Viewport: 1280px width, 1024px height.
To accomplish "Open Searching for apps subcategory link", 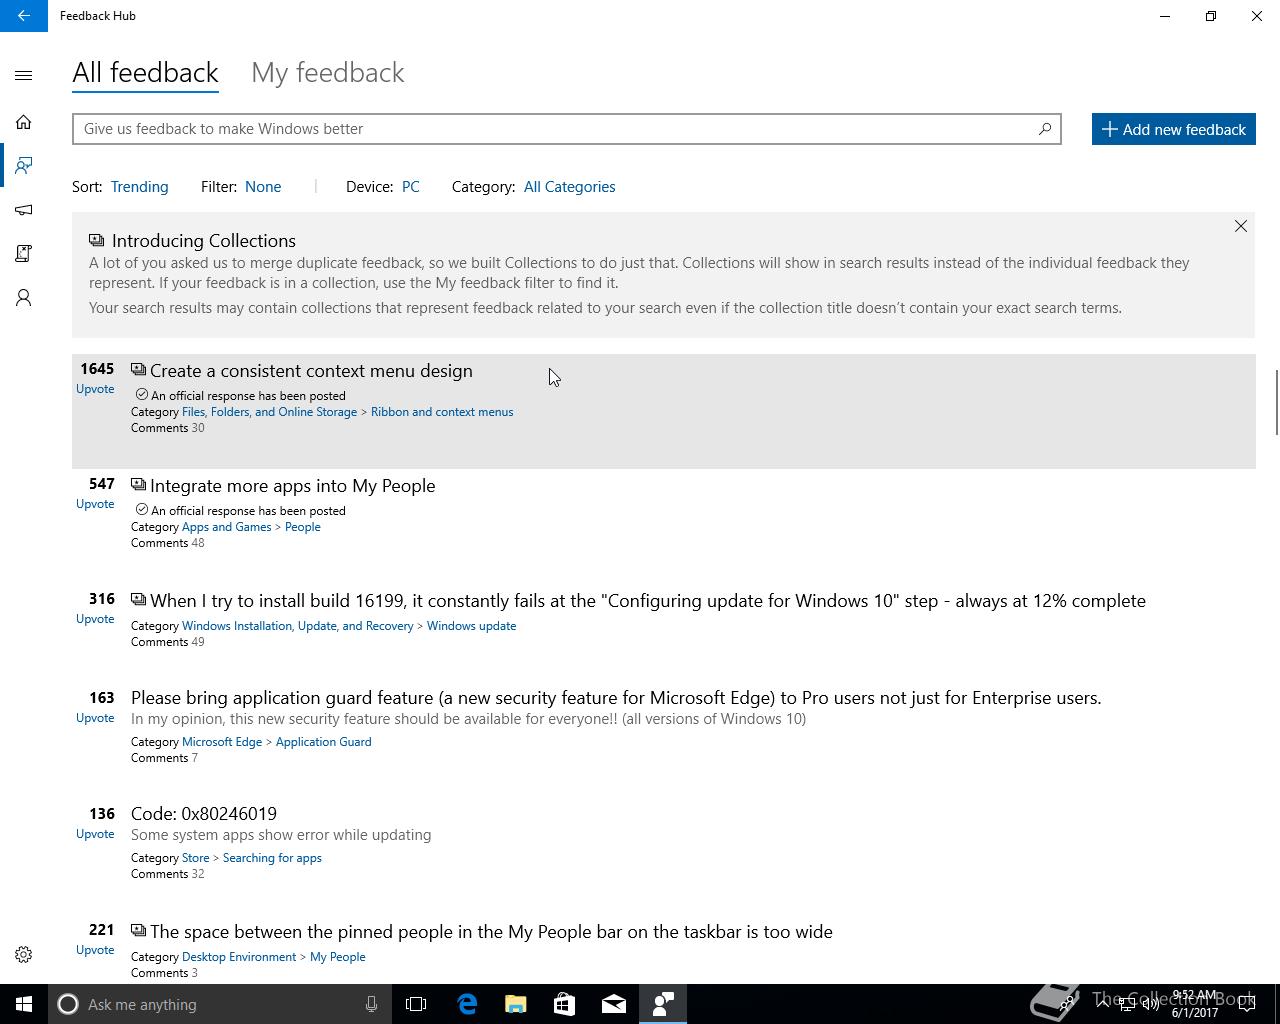I will pos(272,858).
